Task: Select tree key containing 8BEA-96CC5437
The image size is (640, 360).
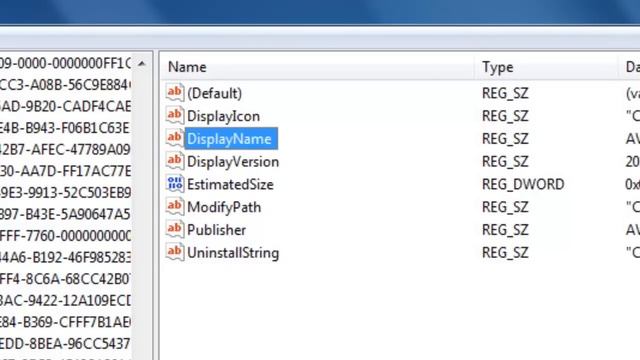Action: (x=65, y=344)
